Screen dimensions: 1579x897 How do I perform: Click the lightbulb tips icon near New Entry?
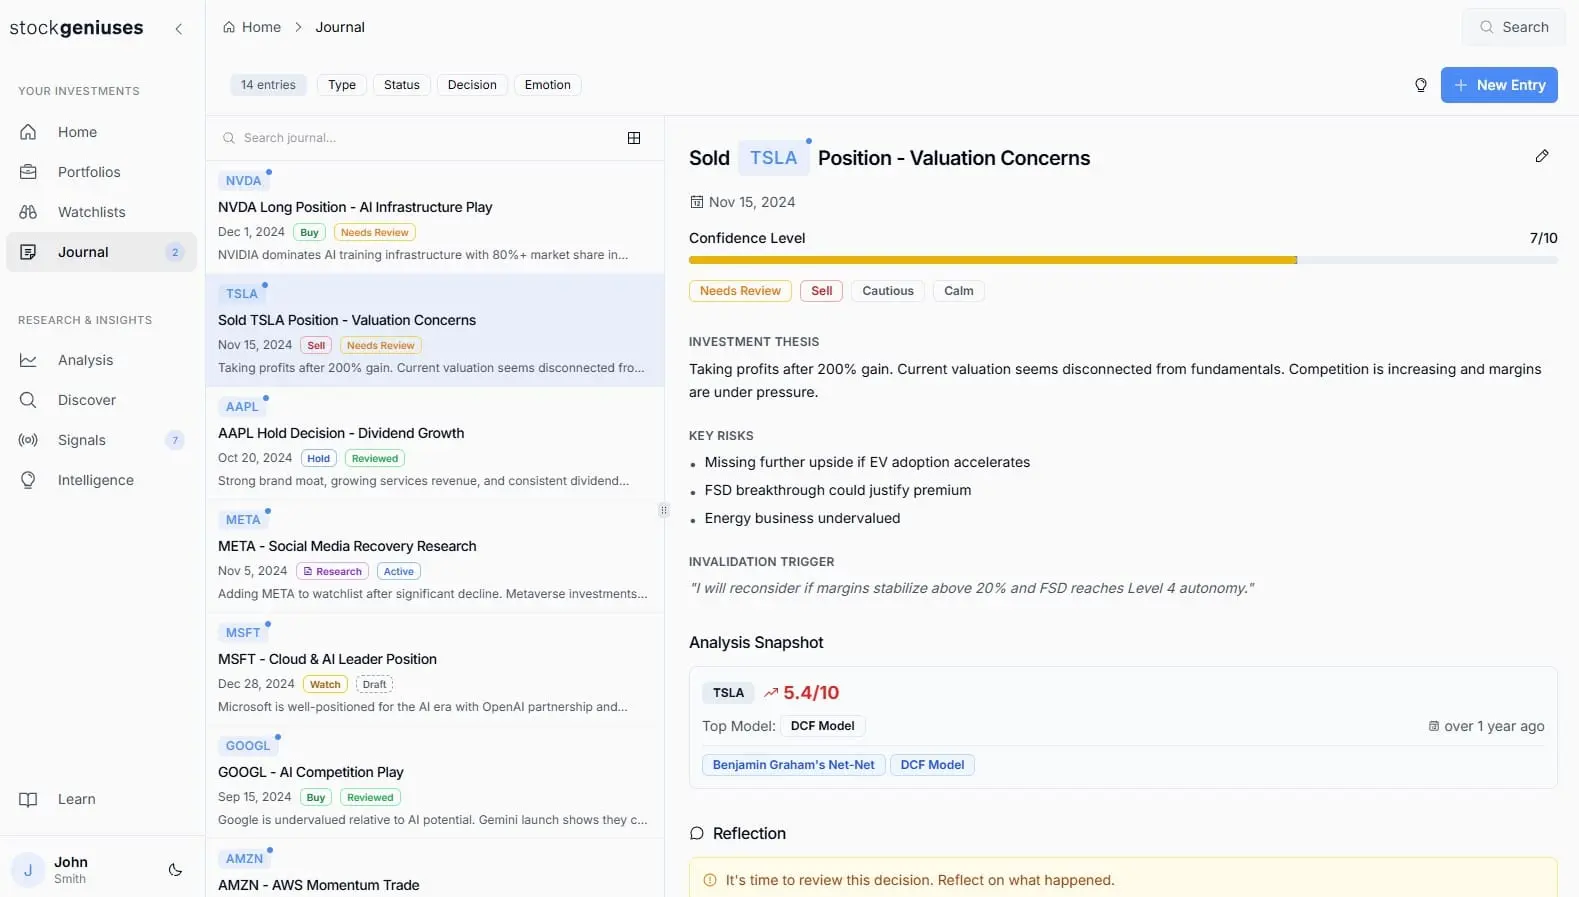(1421, 85)
